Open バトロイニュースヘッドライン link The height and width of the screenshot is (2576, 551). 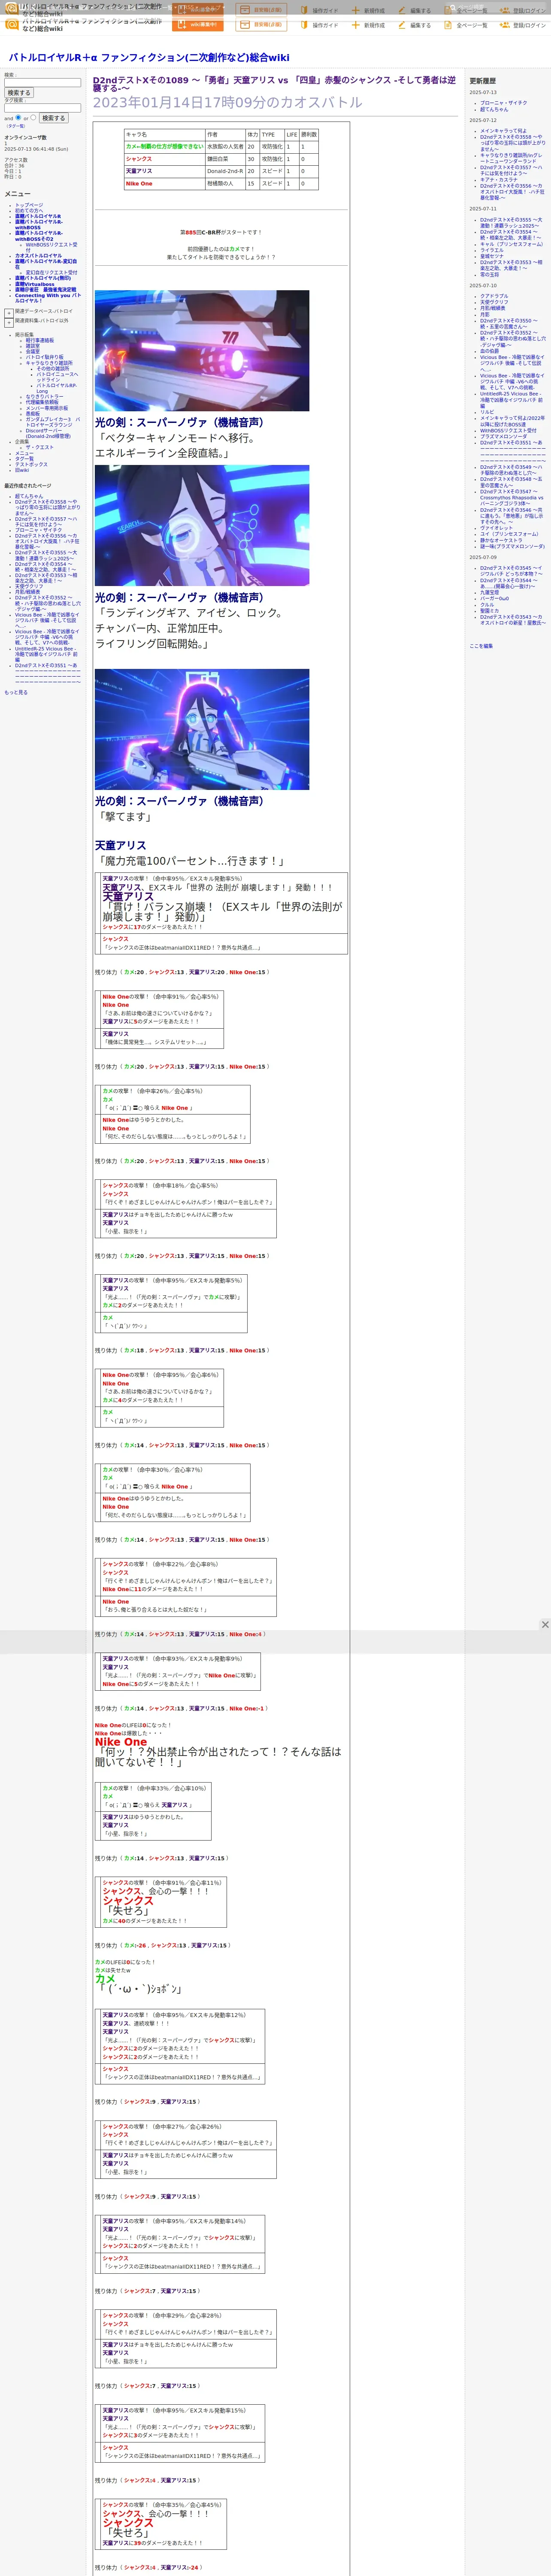[x=57, y=377]
